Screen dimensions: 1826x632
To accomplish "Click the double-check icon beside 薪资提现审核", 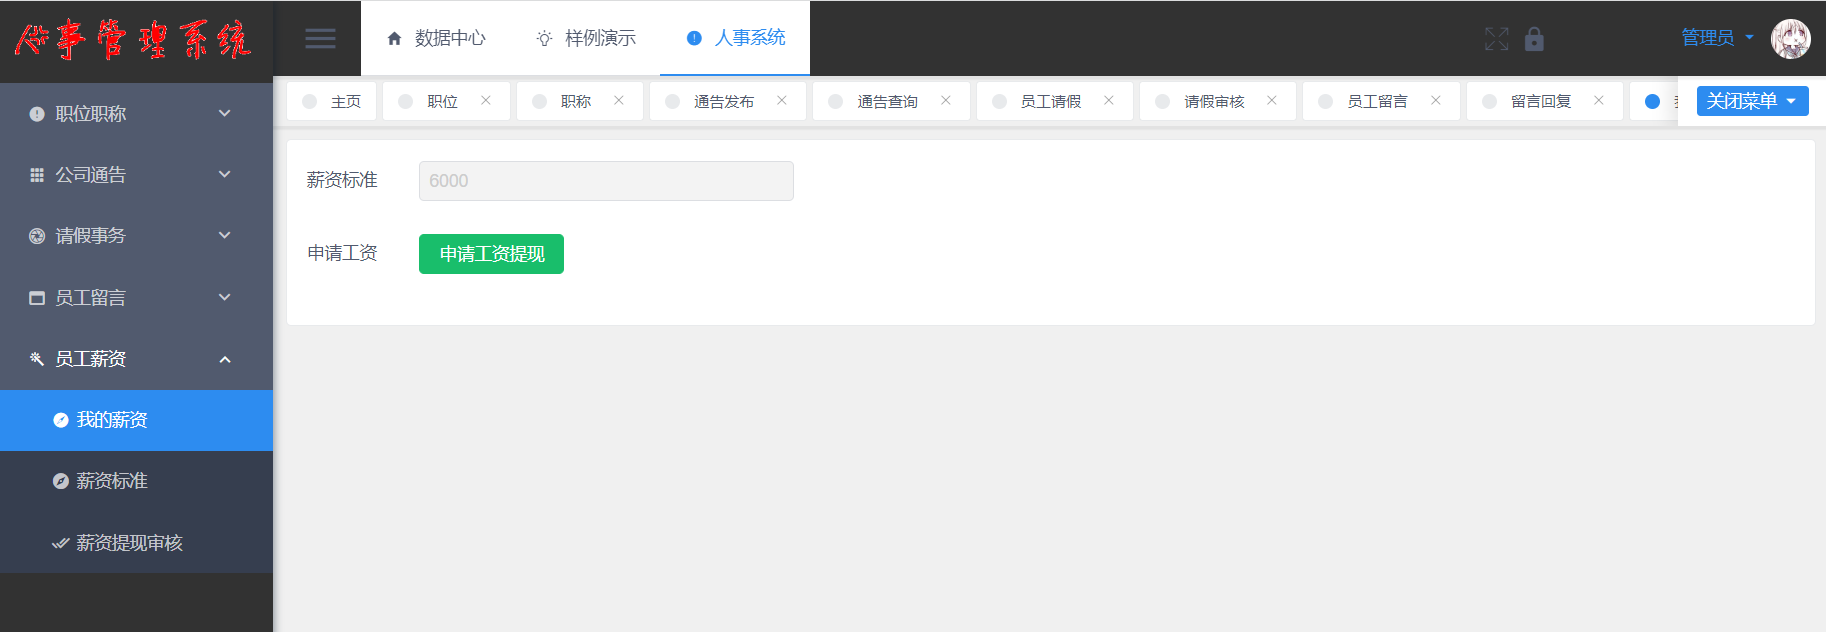I will click(61, 543).
